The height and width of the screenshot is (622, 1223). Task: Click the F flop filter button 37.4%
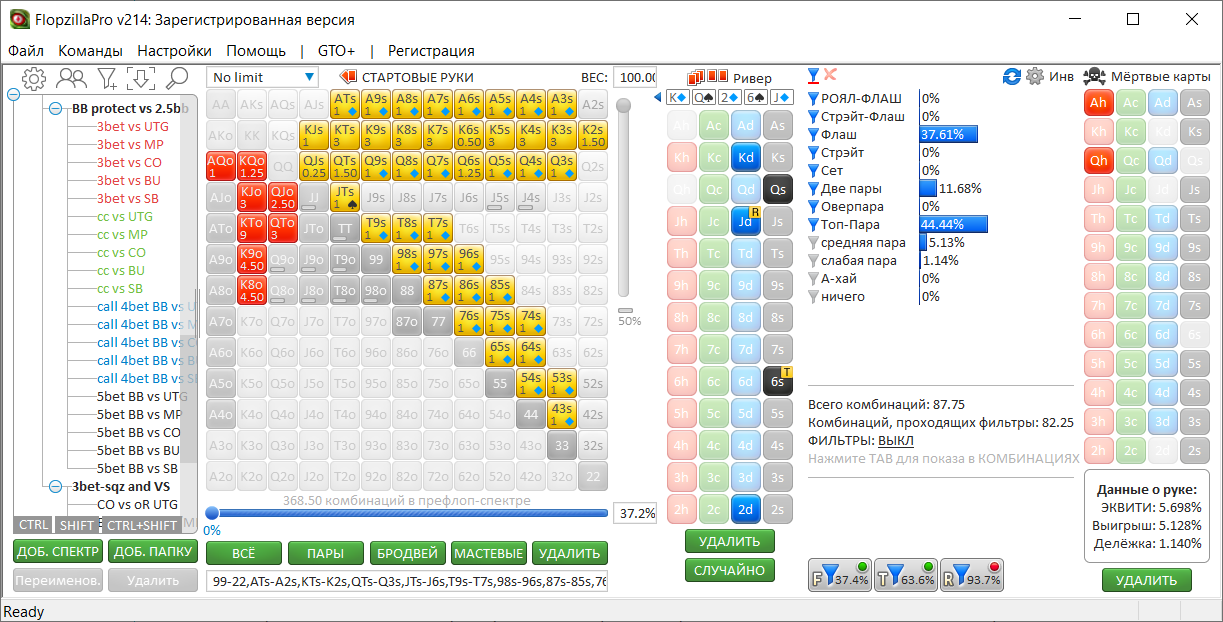pyautogui.click(x=839, y=576)
